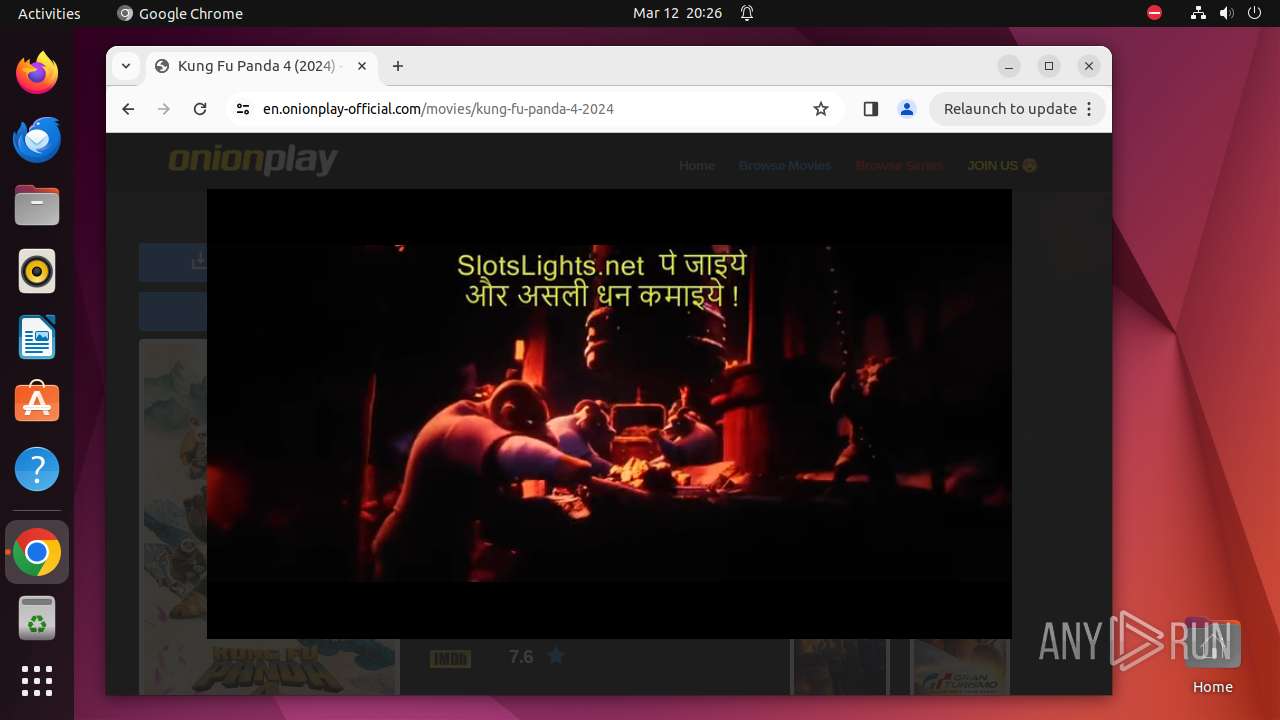Viewport: 1280px width, 720px height.
Task: Open network status icon in system tray
Action: 1198,13
